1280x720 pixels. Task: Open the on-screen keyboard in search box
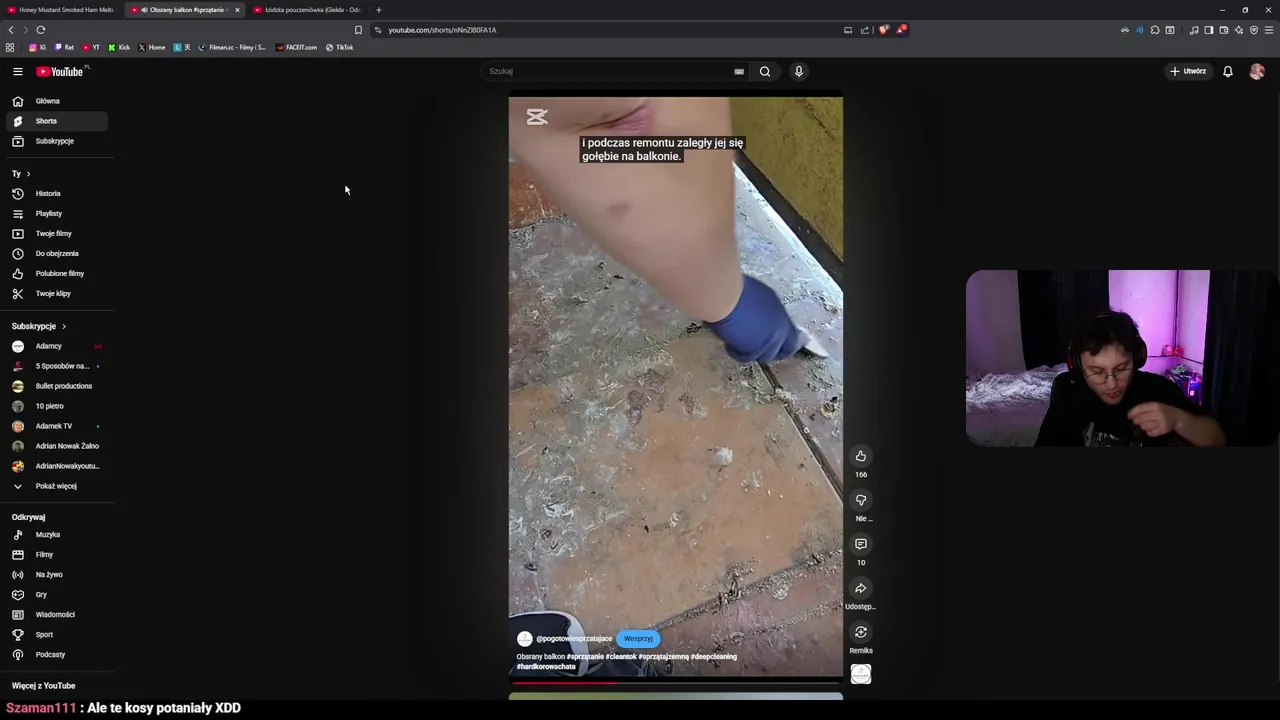click(739, 72)
